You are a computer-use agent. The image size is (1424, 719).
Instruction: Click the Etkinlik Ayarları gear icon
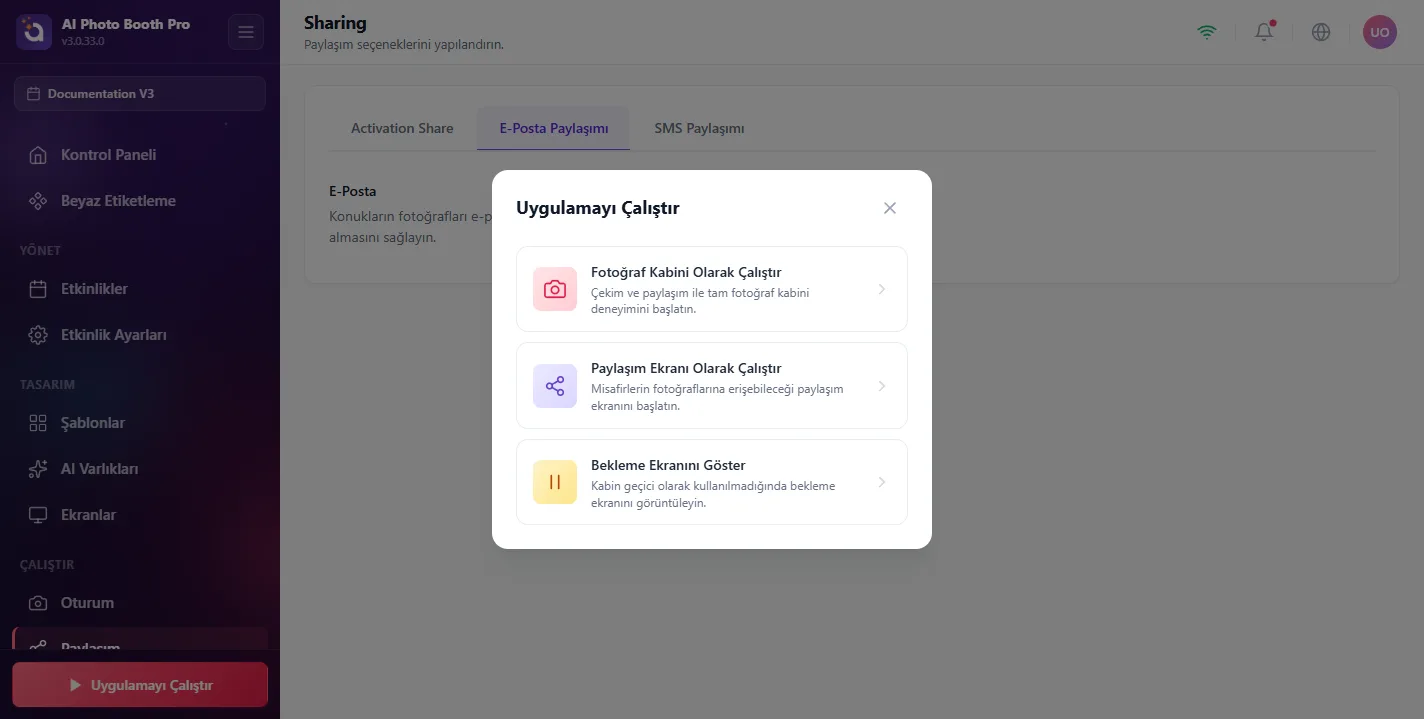38,335
